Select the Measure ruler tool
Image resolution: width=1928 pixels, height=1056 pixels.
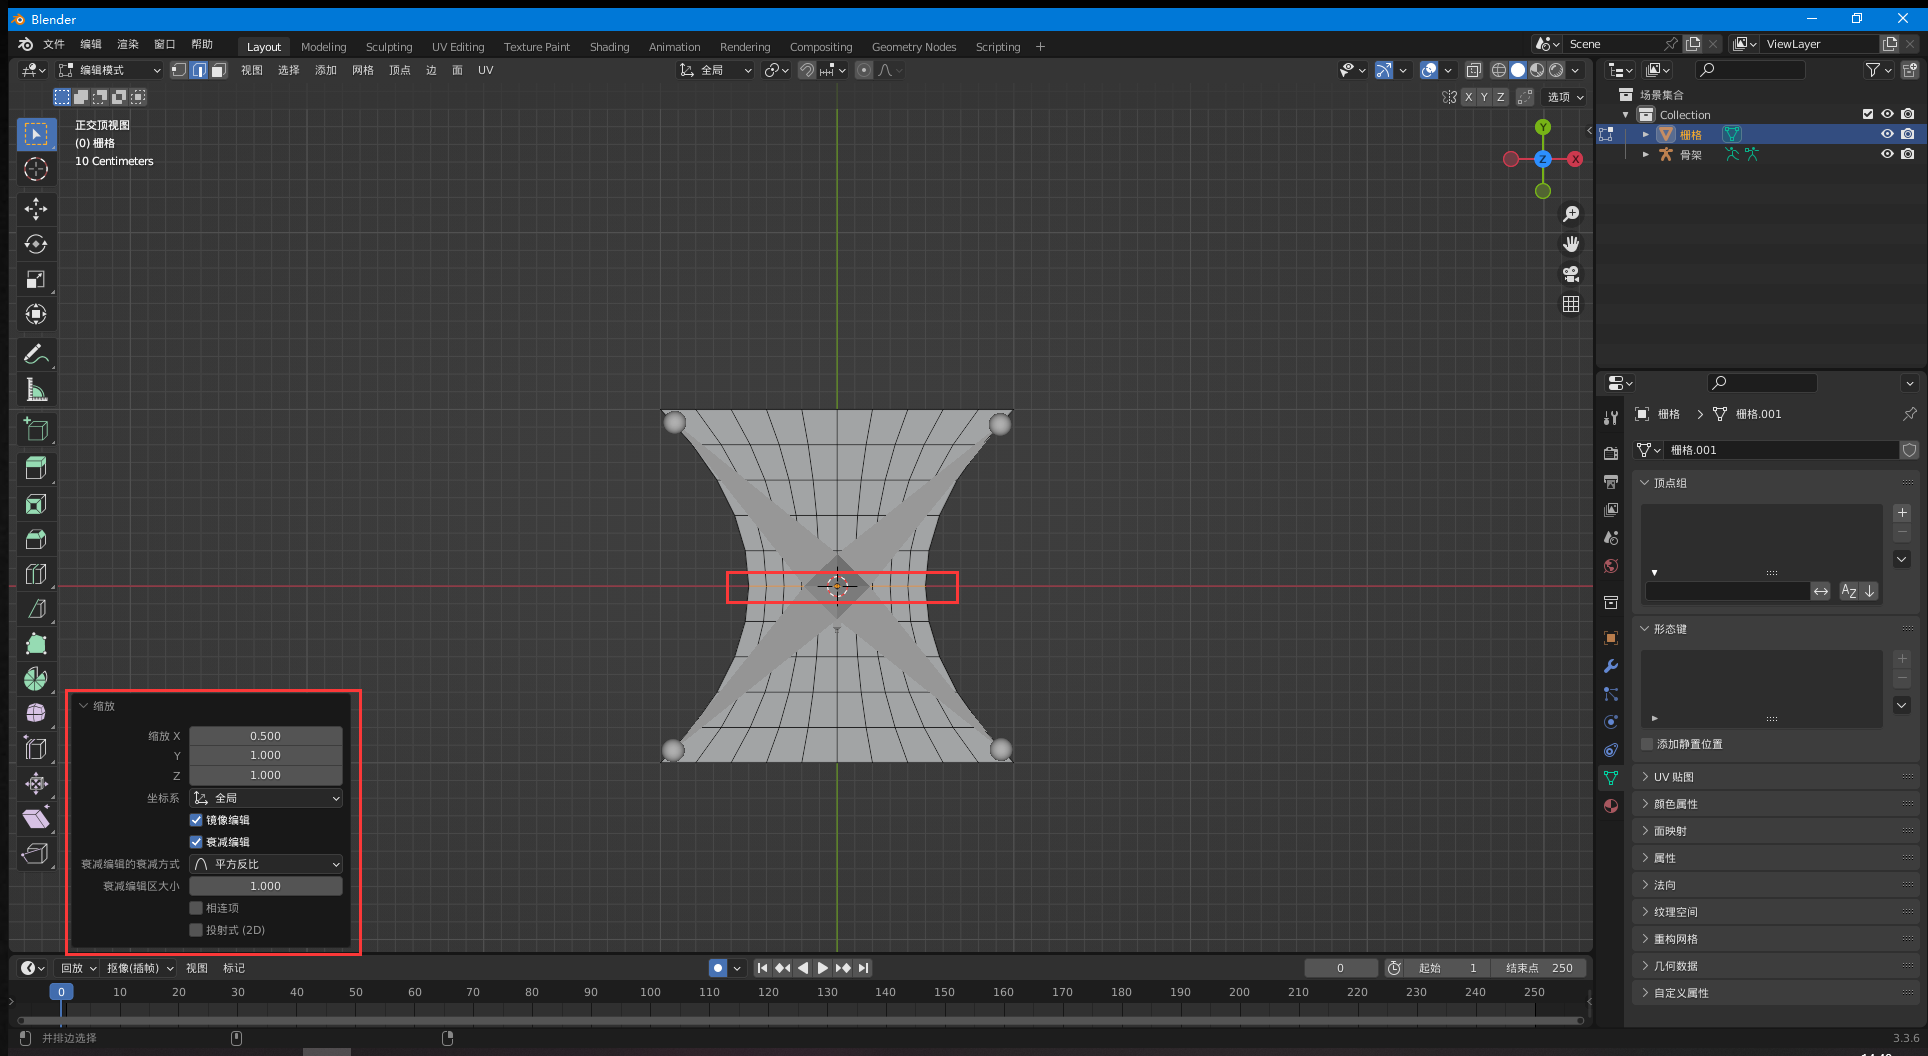pyautogui.click(x=36, y=390)
